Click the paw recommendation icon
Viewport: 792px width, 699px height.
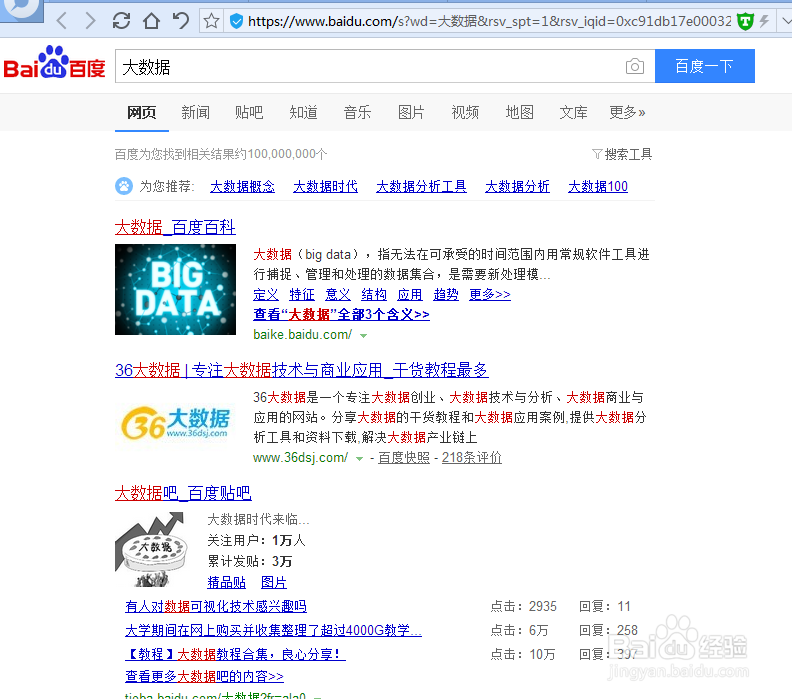[x=124, y=186]
